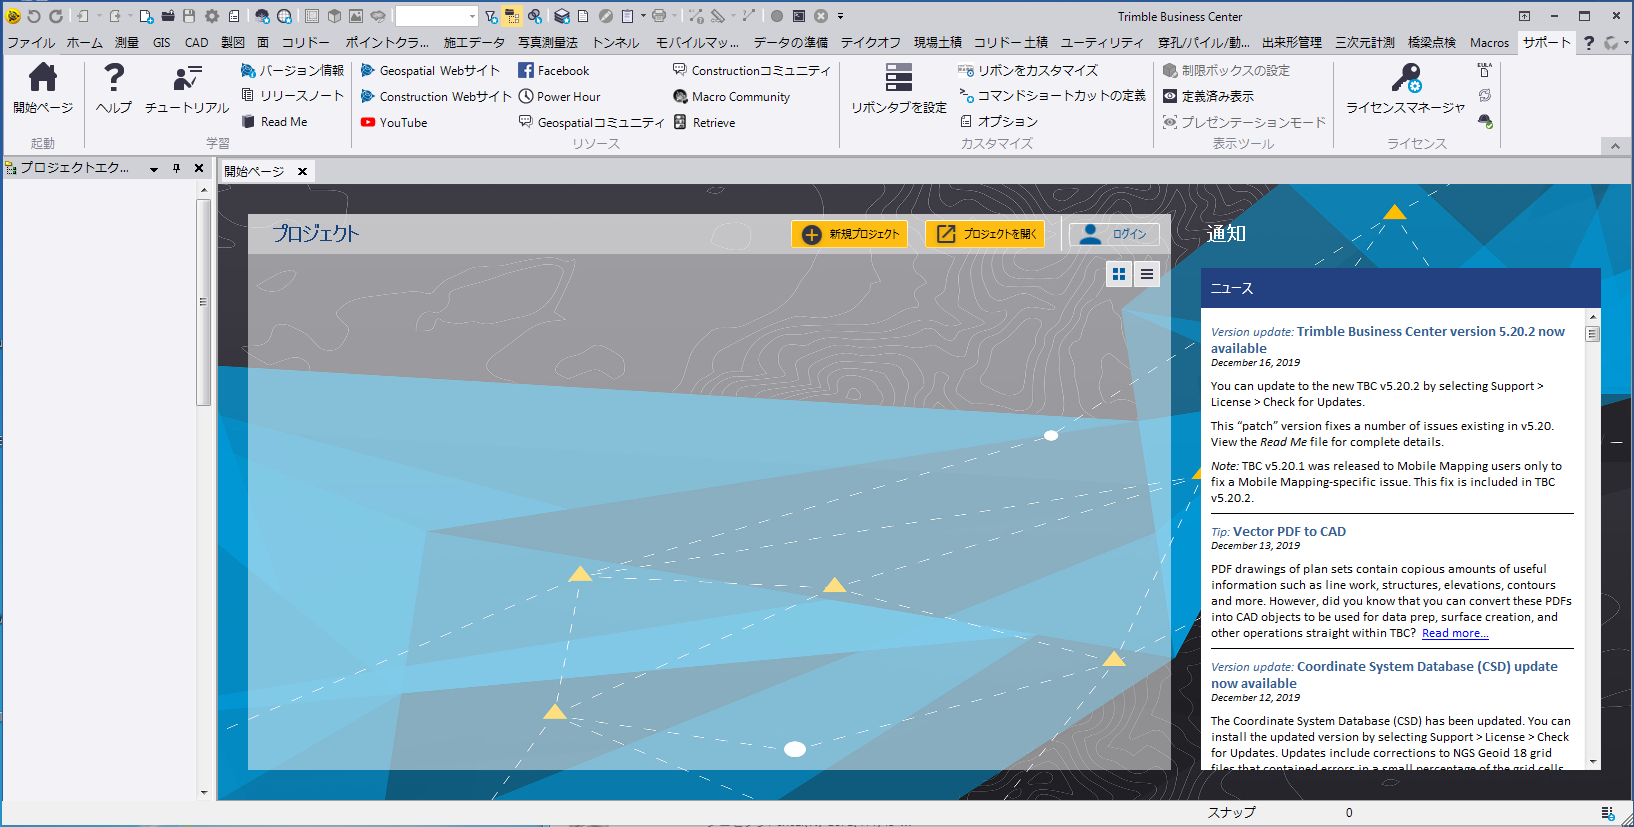Follow the Read more... link in news

(x=1455, y=633)
